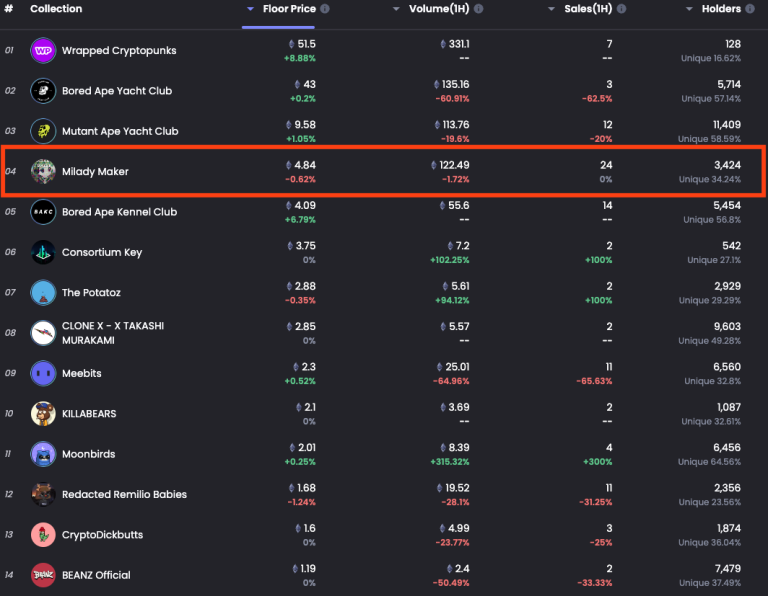Select the CLONE X - X TAKASHI MURAKAMI row
This screenshot has height=596, width=768.
point(112,333)
